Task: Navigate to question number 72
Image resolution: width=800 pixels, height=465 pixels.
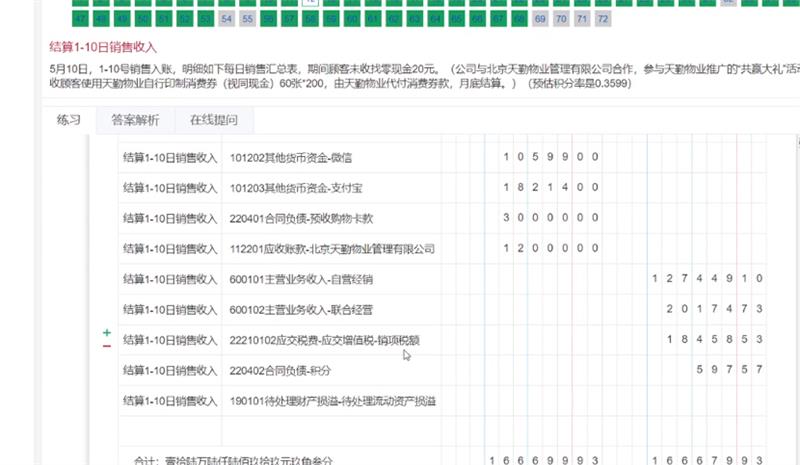Action: (x=603, y=19)
